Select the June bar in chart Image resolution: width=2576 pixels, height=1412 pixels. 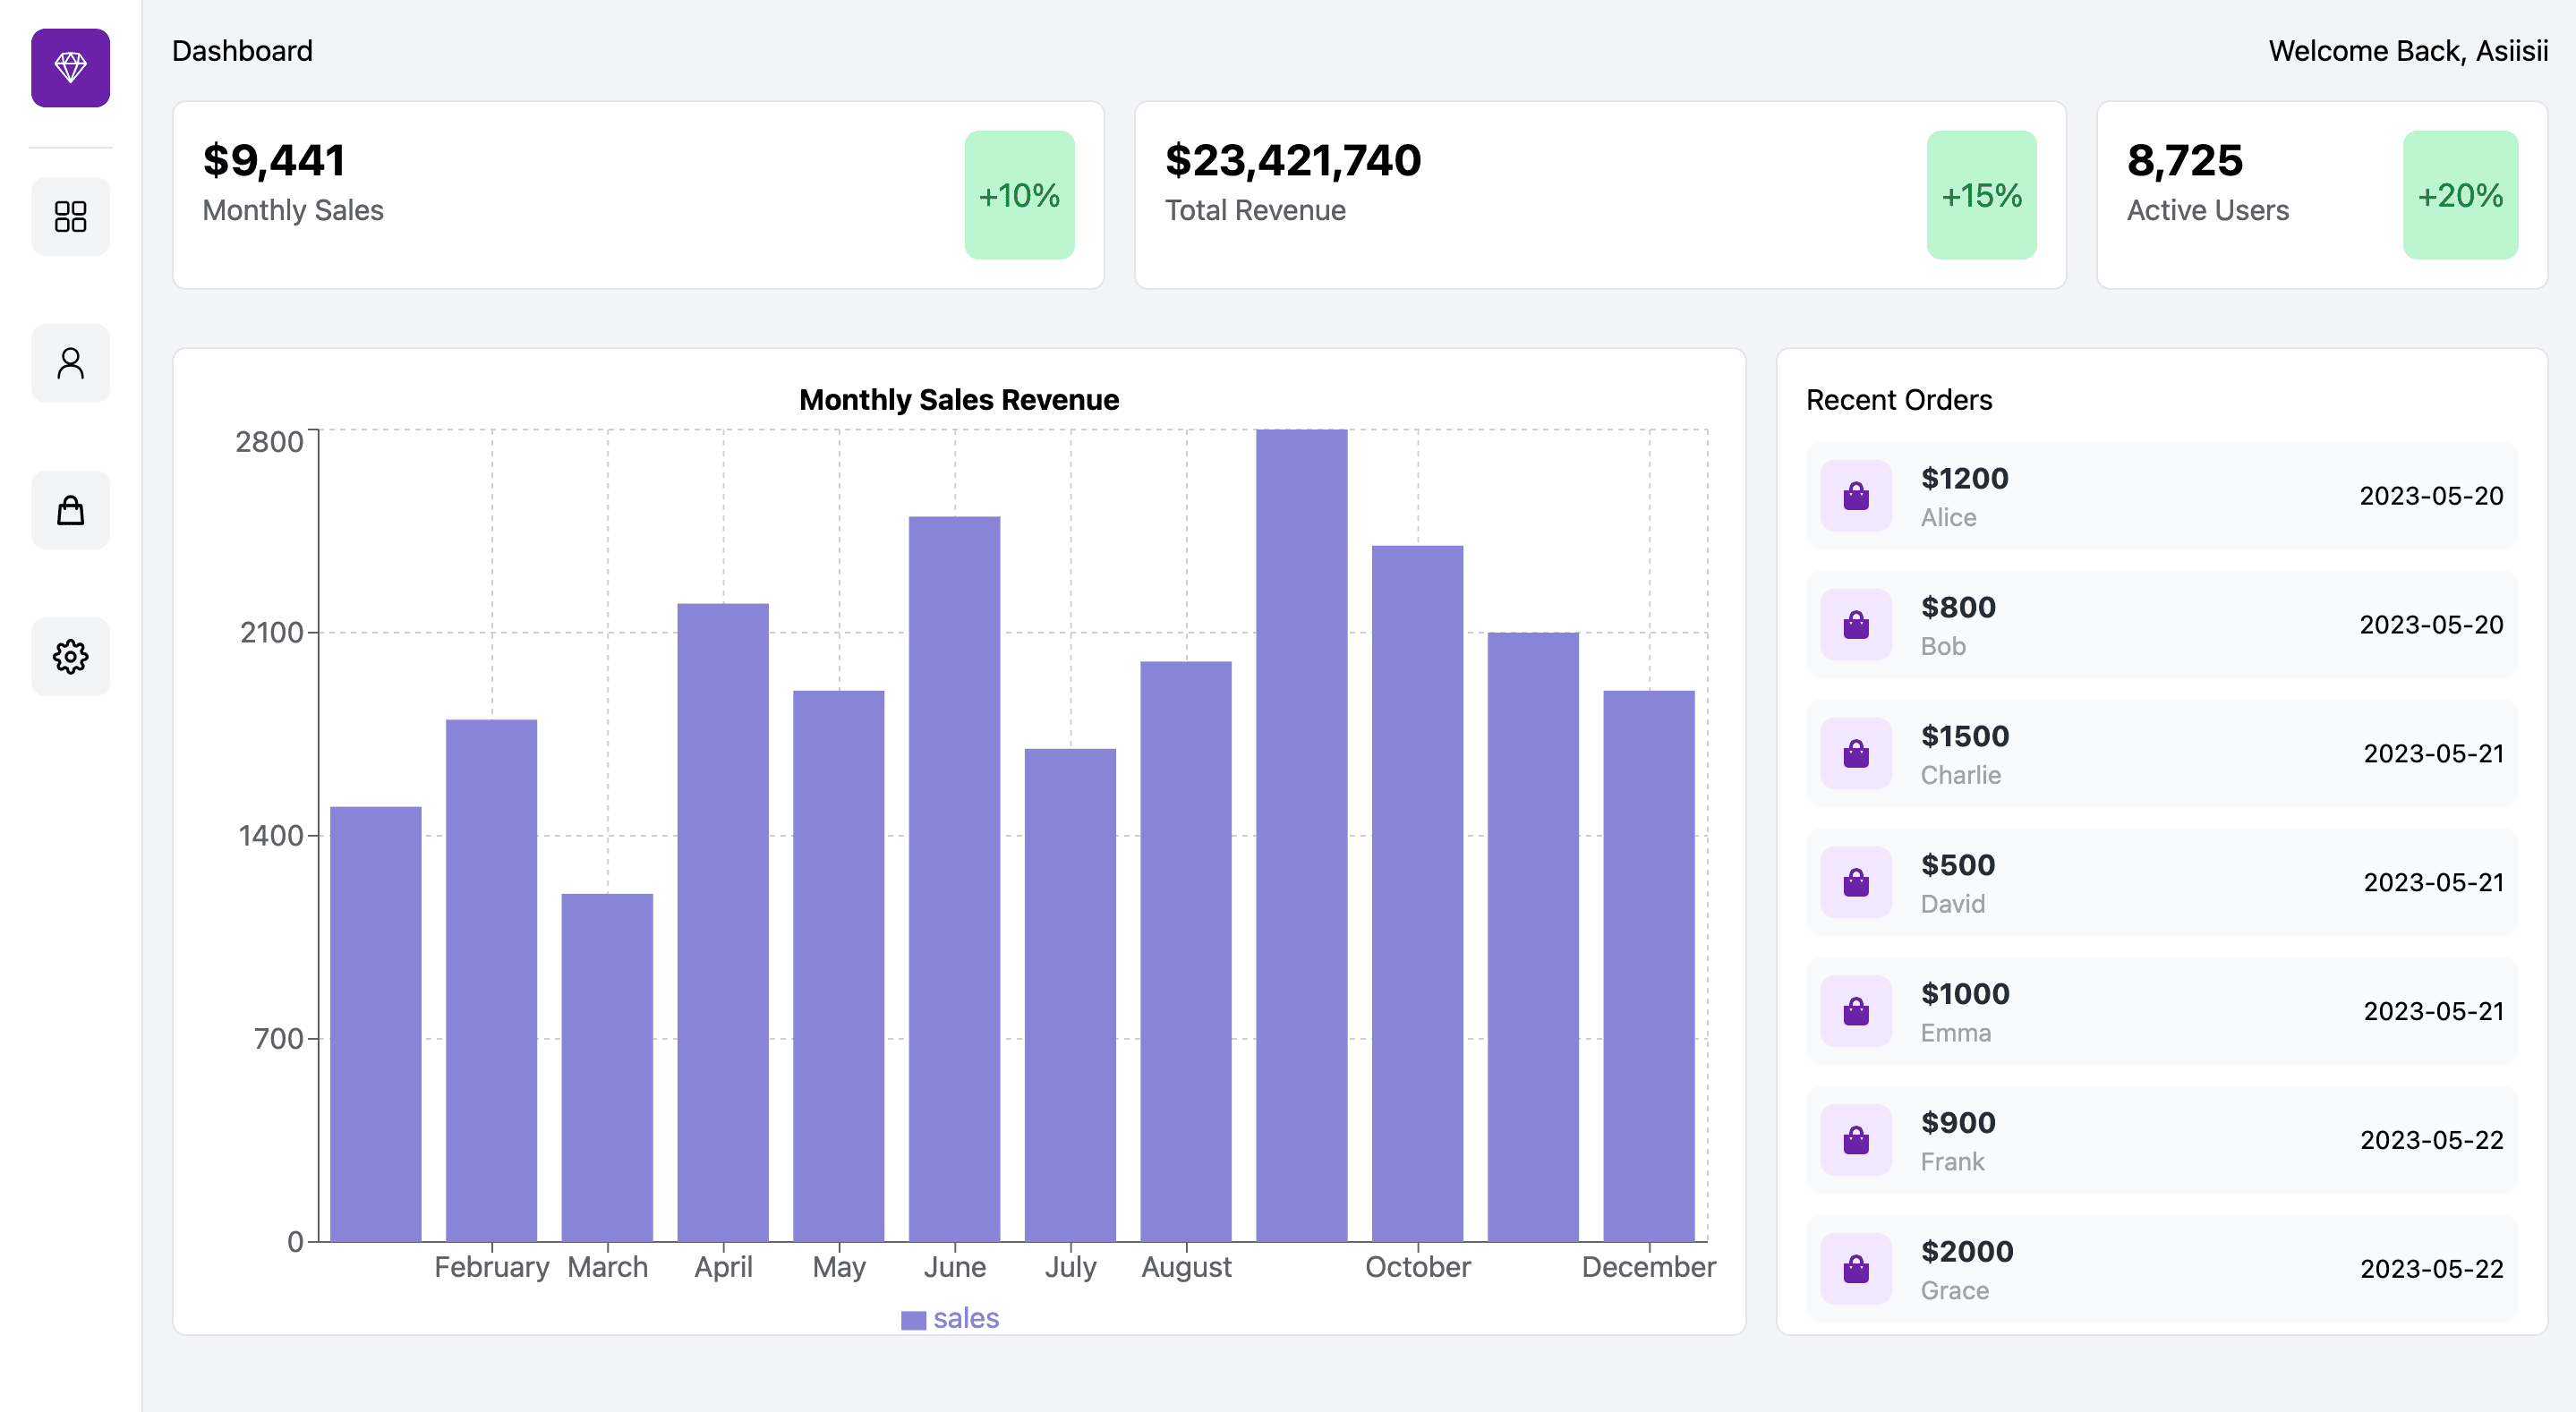(955, 879)
